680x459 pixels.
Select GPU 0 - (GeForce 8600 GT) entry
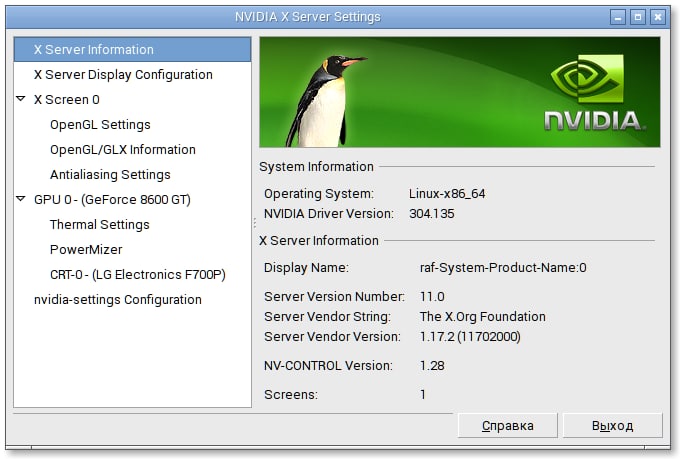(x=112, y=200)
